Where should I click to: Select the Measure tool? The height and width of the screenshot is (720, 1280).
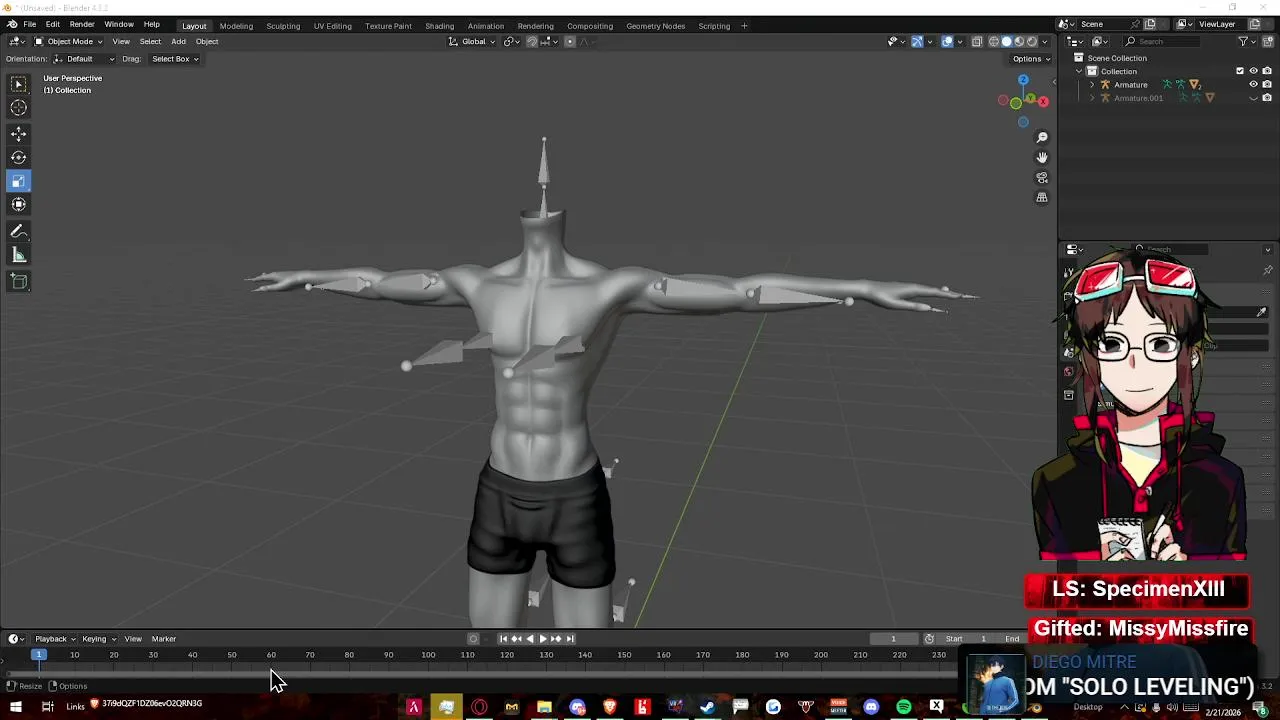pyautogui.click(x=19, y=255)
